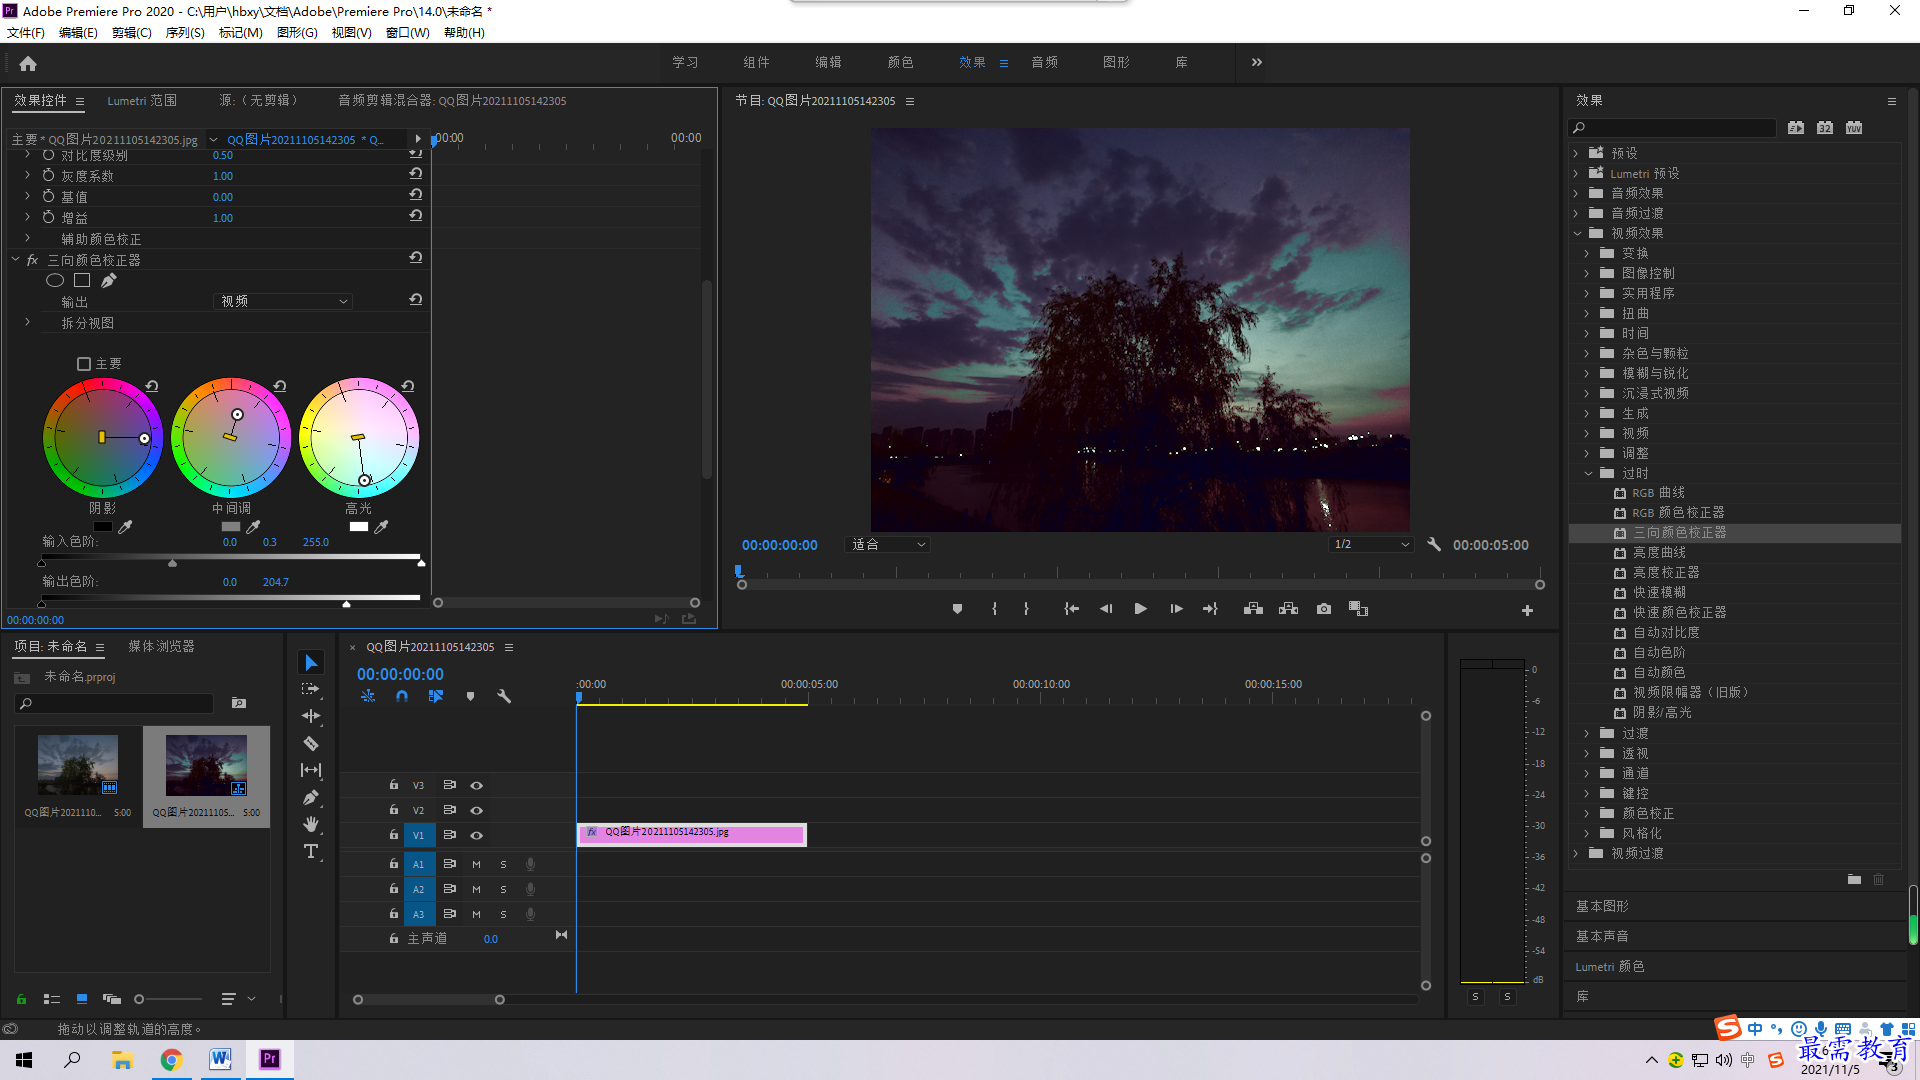Select the Selection arrow tool

tap(311, 663)
